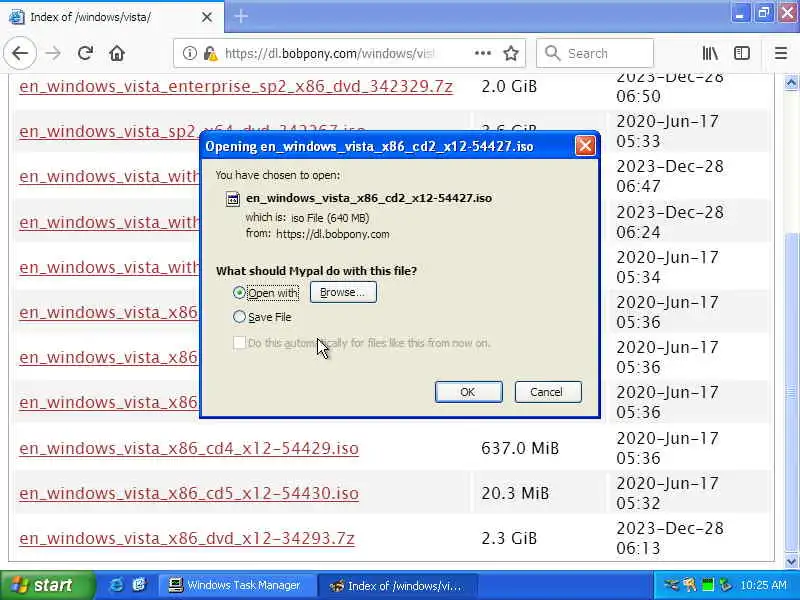
Task: Click the date 2023-Dec-28 06:13
Action: click(669, 538)
